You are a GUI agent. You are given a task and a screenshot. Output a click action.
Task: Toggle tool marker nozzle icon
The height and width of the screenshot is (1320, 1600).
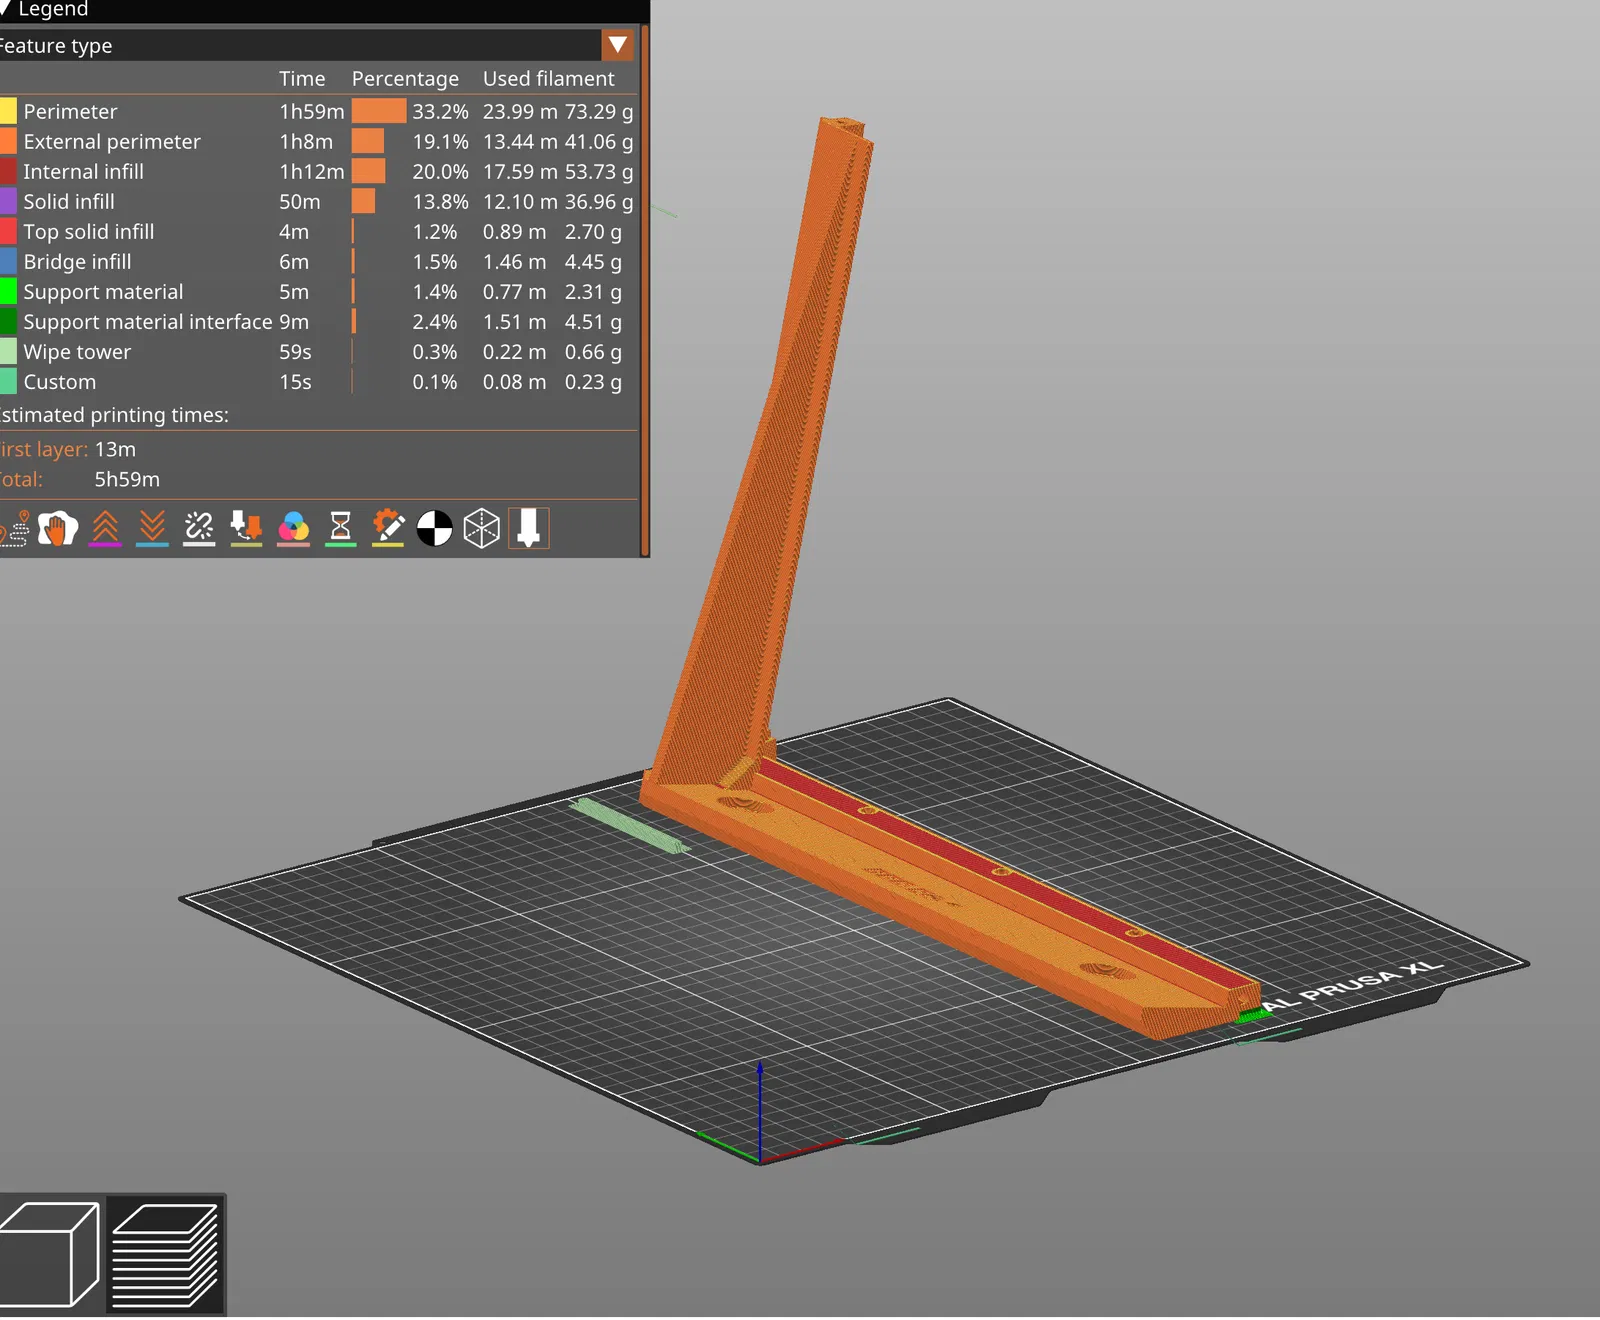coord(529,528)
